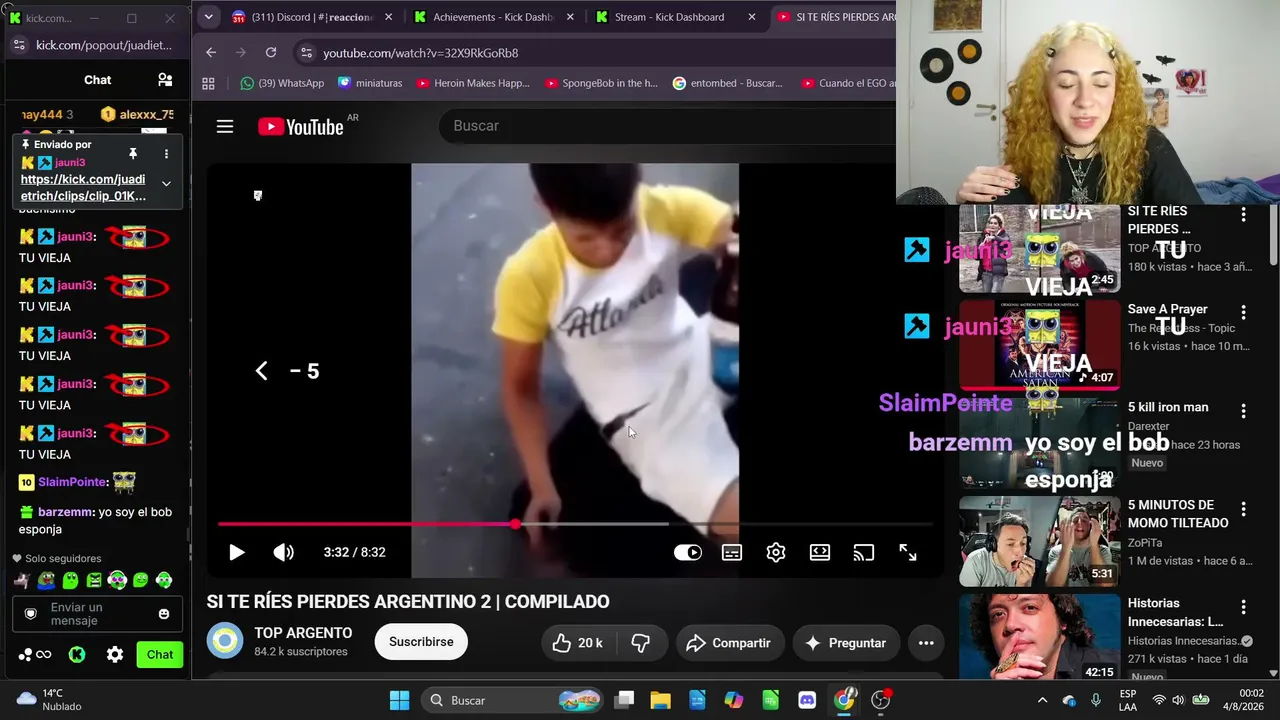Open the TOP ARGENTO channel name link
The image size is (1280, 720).
click(x=303, y=633)
